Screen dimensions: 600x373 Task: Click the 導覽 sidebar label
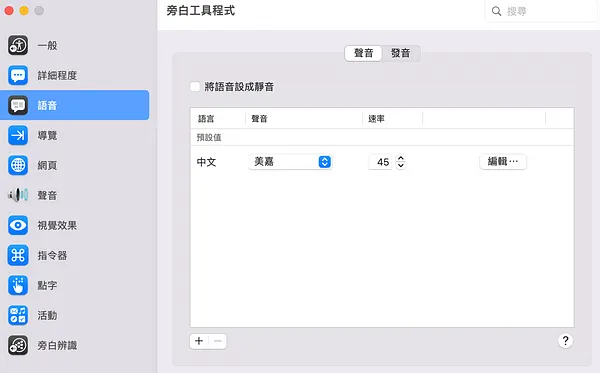coord(47,135)
